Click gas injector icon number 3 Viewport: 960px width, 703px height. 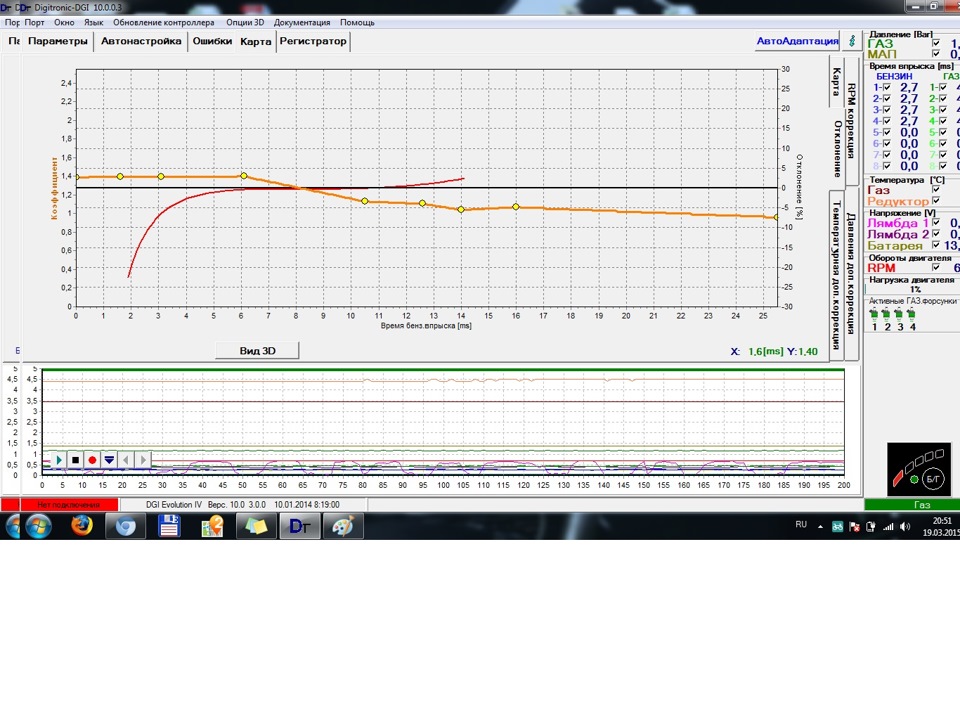(x=899, y=315)
